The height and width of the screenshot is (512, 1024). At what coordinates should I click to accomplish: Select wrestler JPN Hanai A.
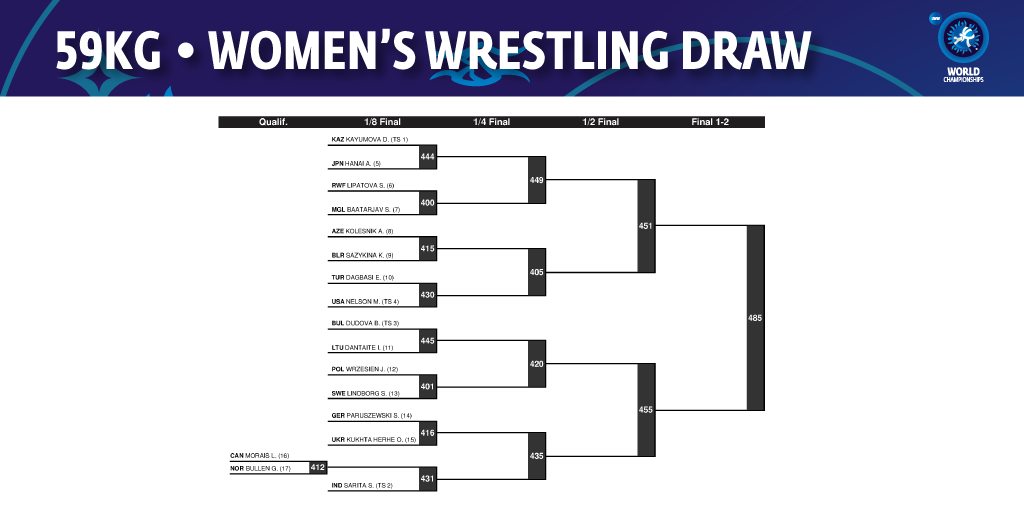tap(356, 163)
